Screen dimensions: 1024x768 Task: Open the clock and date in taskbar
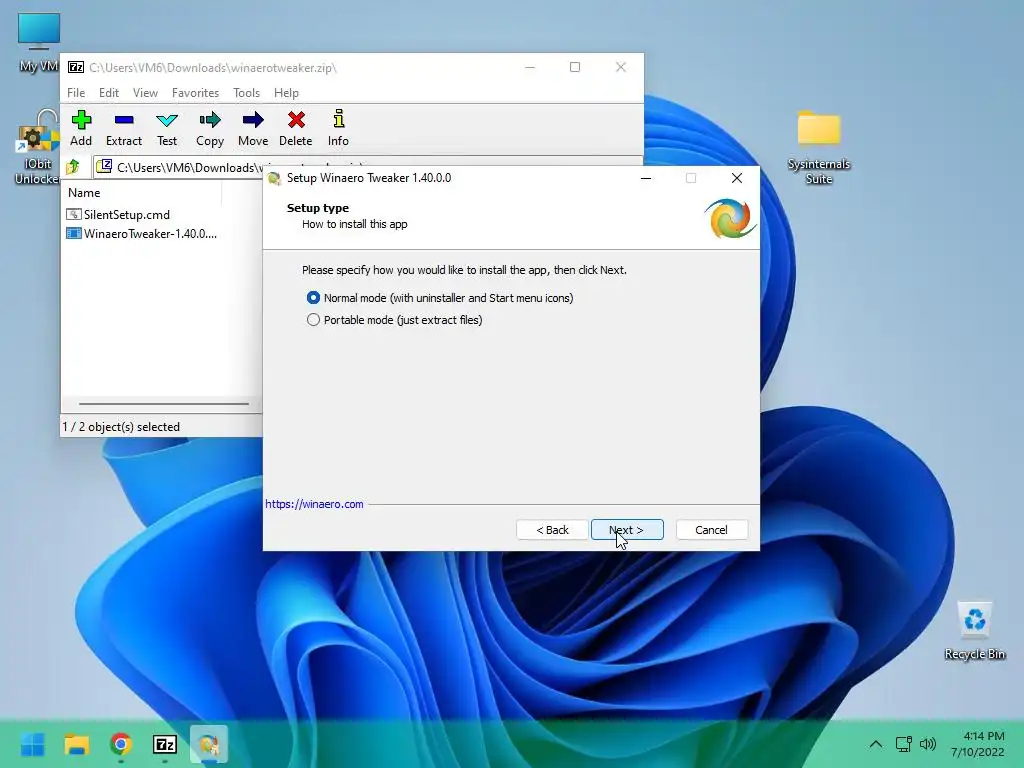[977, 744]
